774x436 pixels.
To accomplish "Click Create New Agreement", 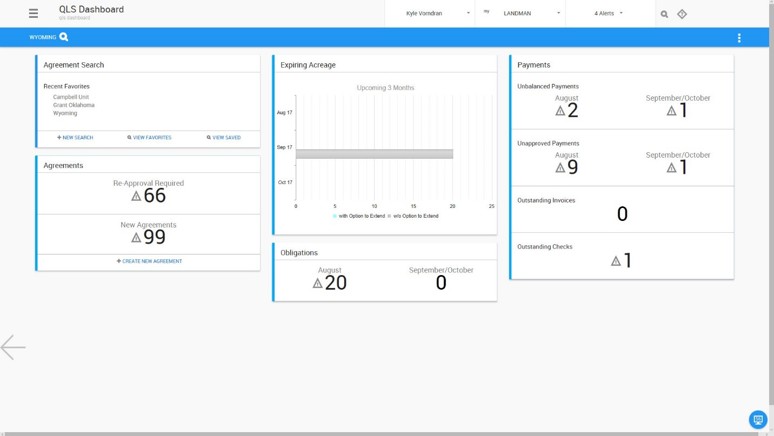I will 149,261.
